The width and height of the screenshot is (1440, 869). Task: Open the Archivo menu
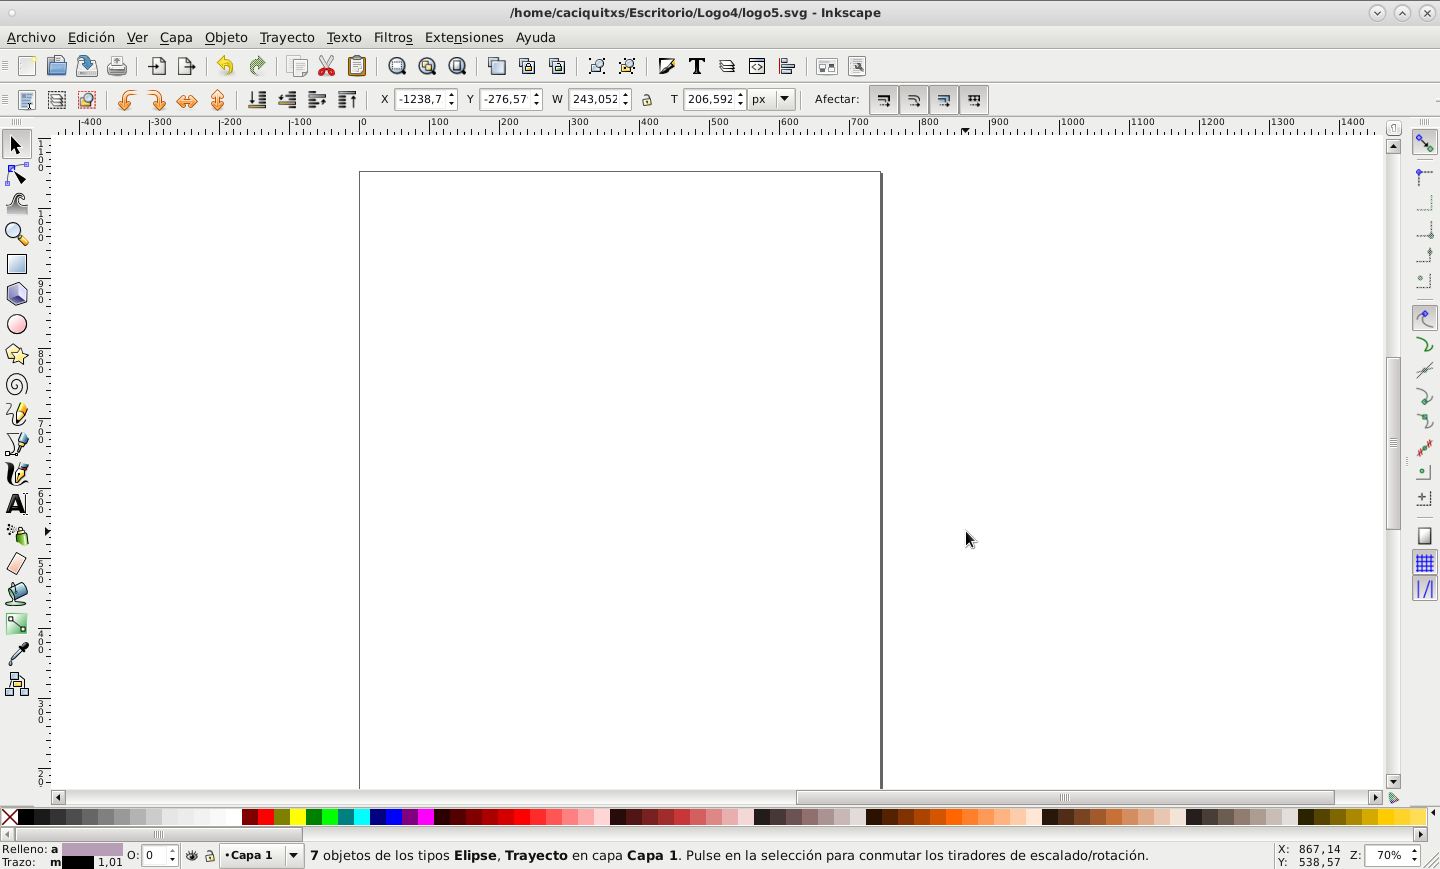pyautogui.click(x=31, y=37)
